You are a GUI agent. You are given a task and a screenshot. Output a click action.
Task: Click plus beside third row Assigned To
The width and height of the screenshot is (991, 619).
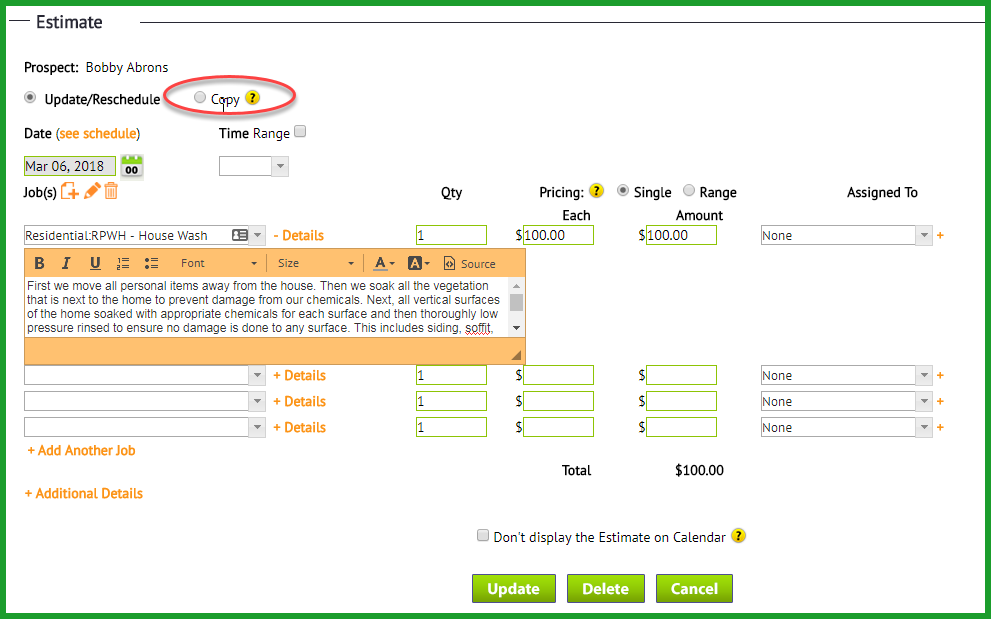click(x=940, y=401)
